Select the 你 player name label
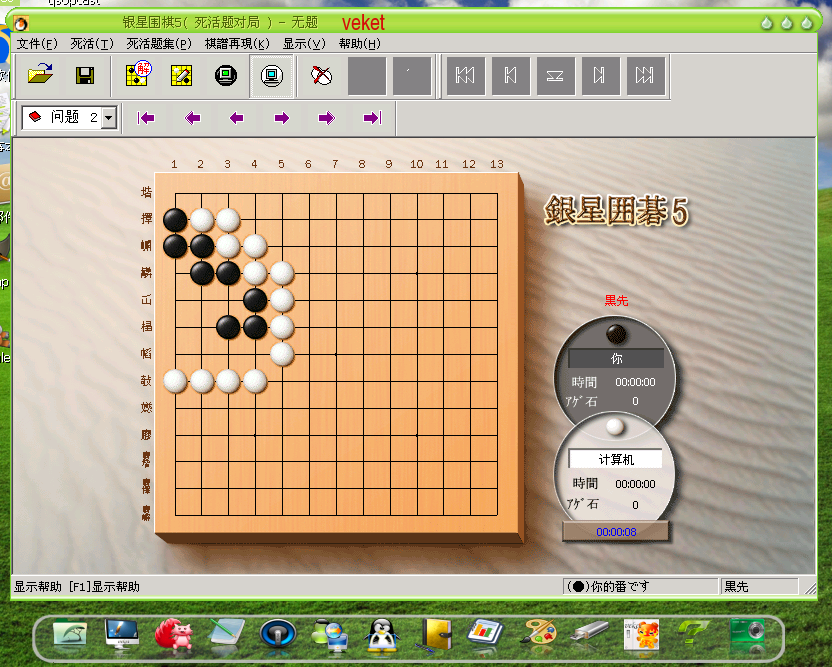832x667 pixels. click(x=616, y=359)
